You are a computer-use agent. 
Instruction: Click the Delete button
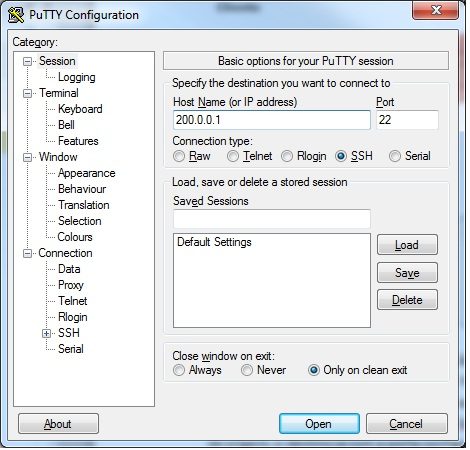[407, 300]
